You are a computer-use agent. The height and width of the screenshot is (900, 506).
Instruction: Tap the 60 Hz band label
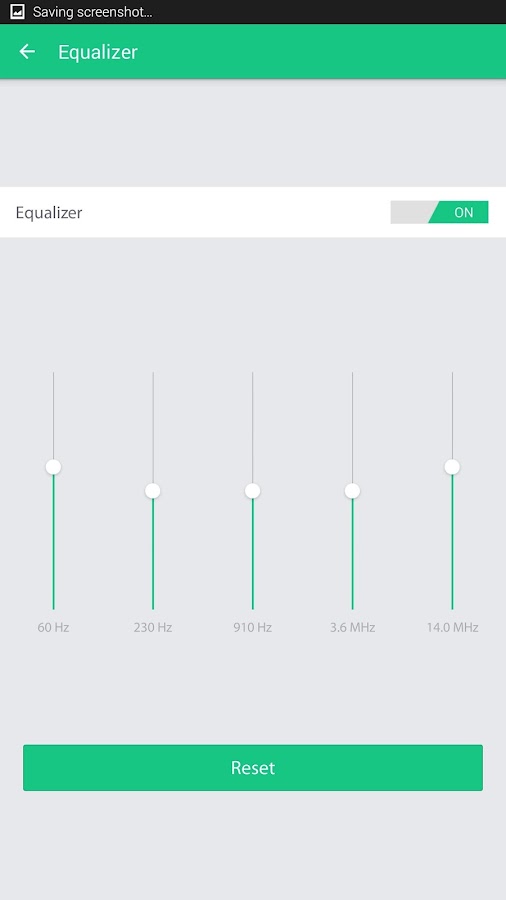[x=53, y=627]
